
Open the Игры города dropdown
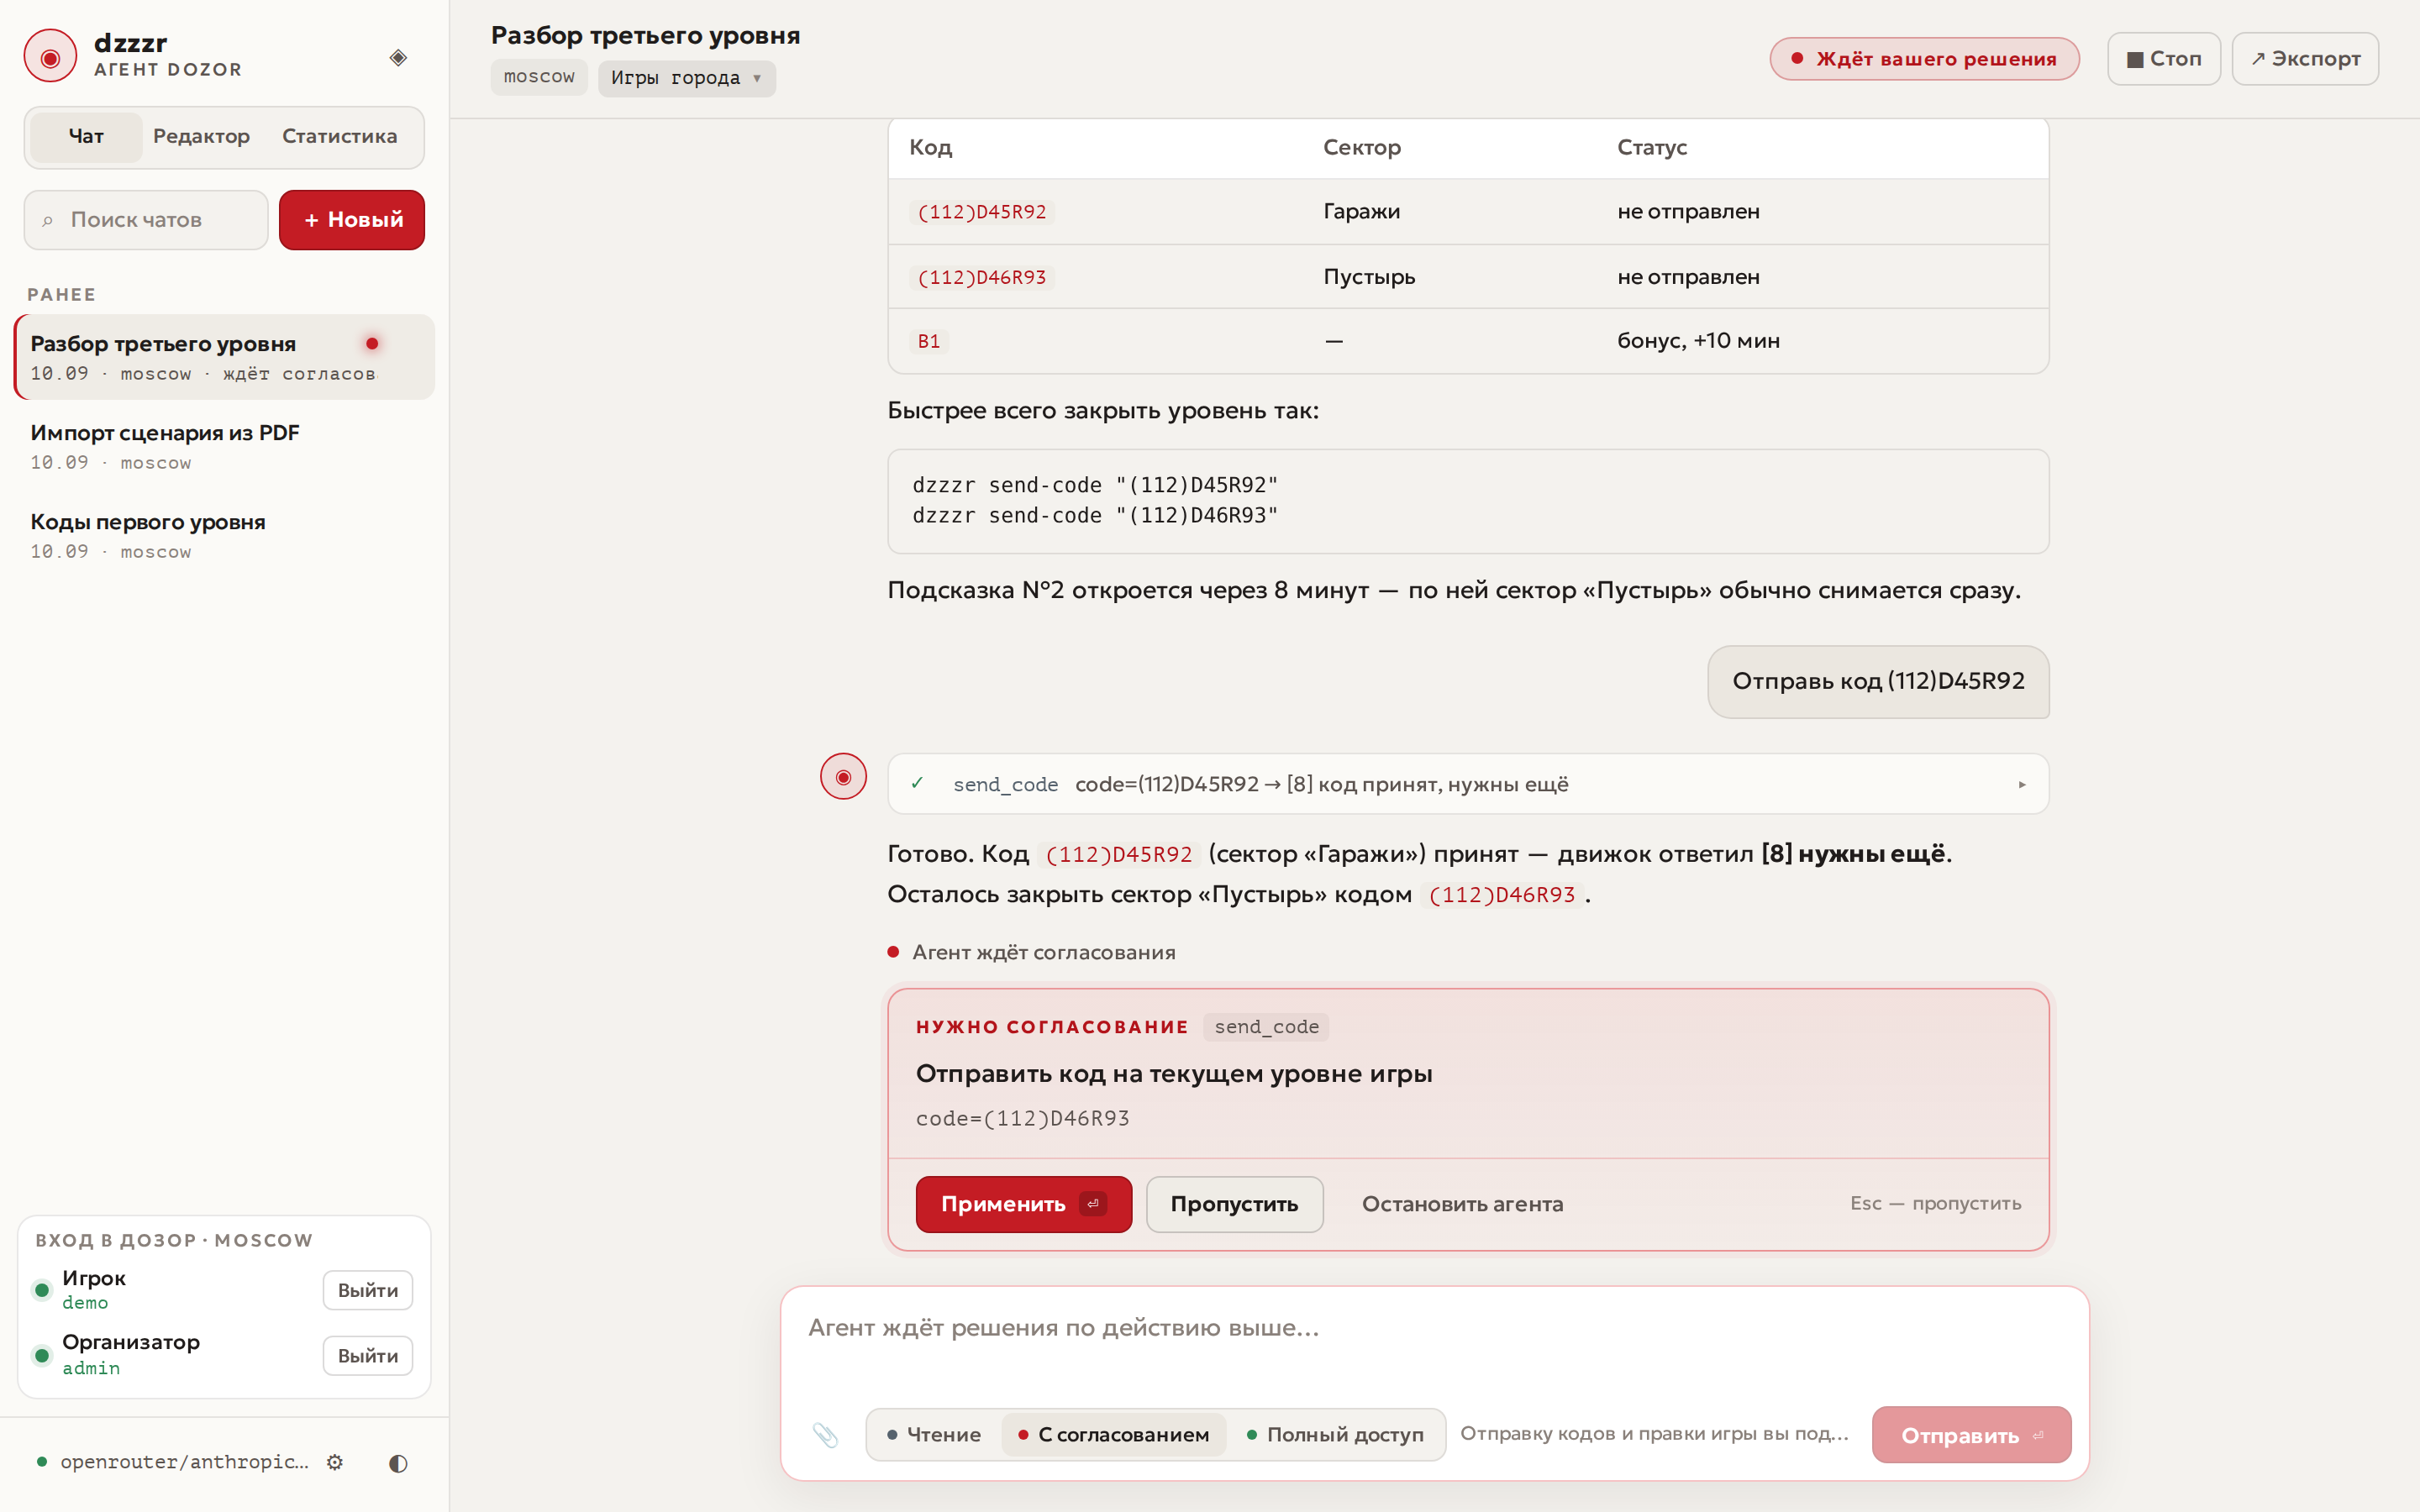pos(686,77)
